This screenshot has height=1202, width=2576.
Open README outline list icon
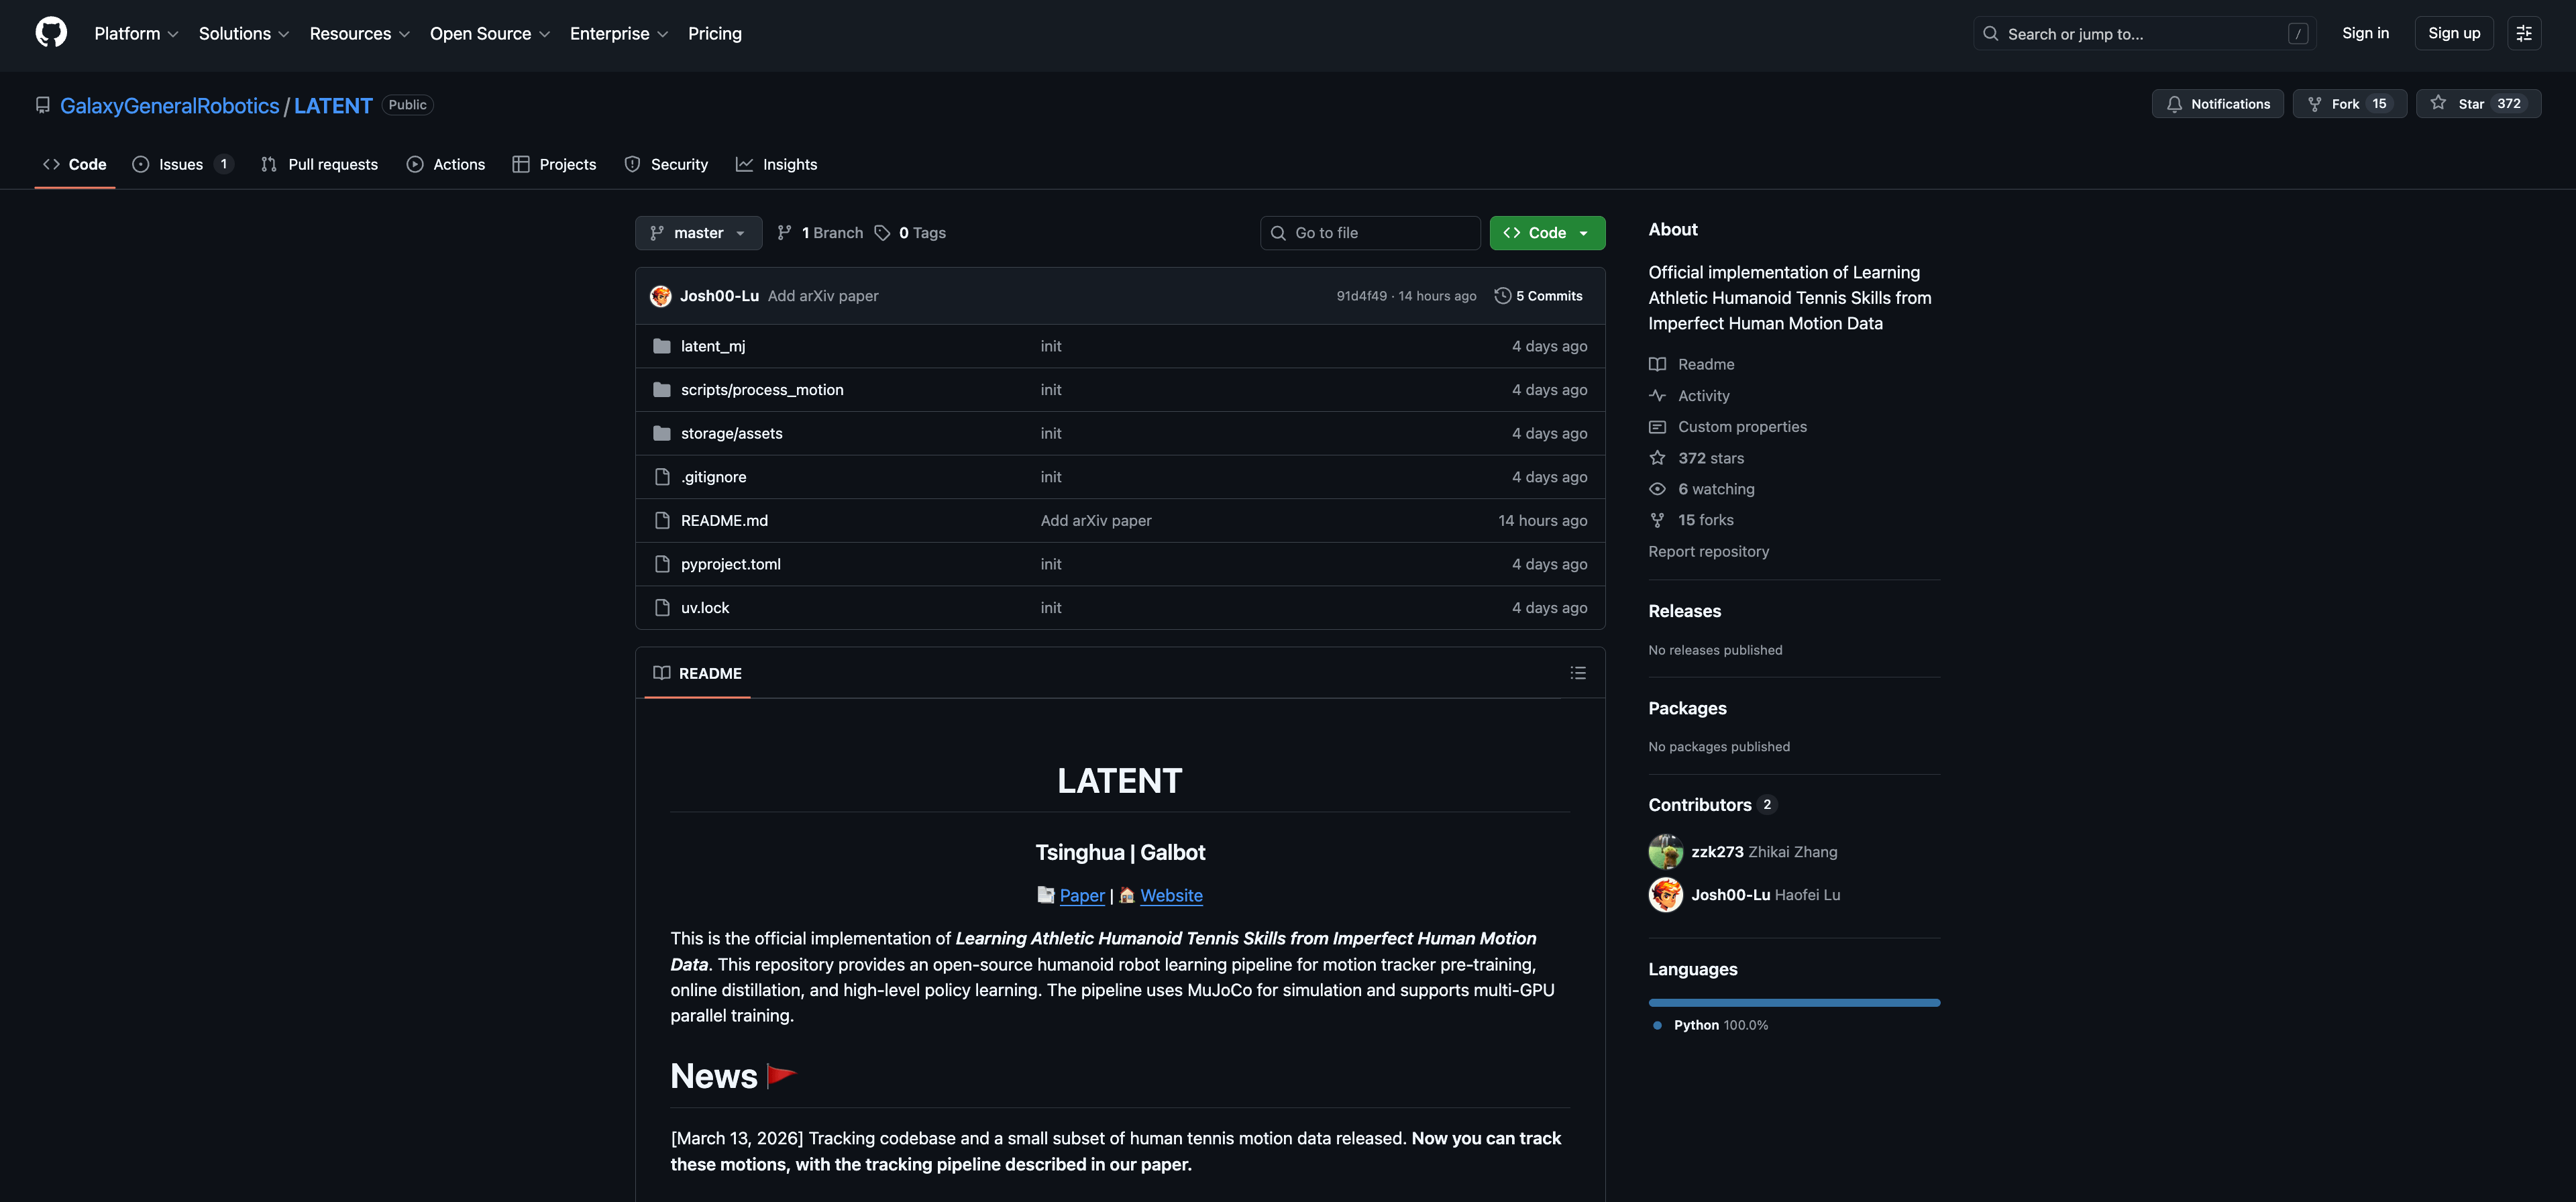pyautogui.click(x=1577, y=673)
